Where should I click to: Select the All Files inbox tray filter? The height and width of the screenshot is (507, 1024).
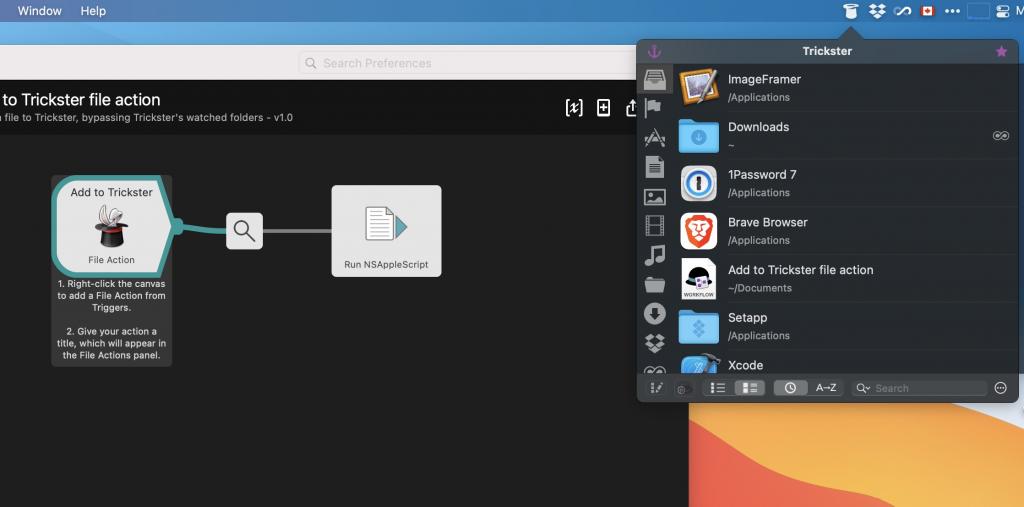(655, 80)
